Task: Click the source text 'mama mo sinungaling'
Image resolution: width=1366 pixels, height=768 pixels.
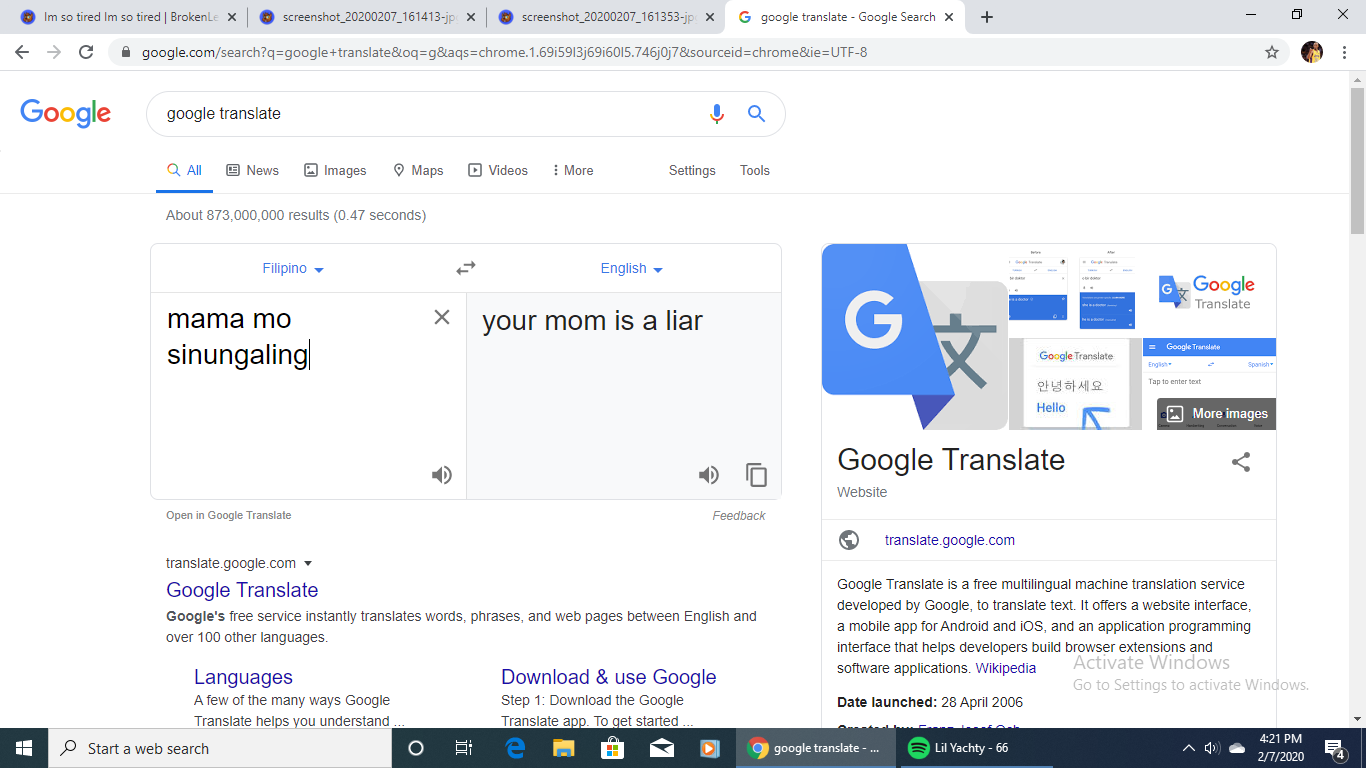Action: click(238, 336)
